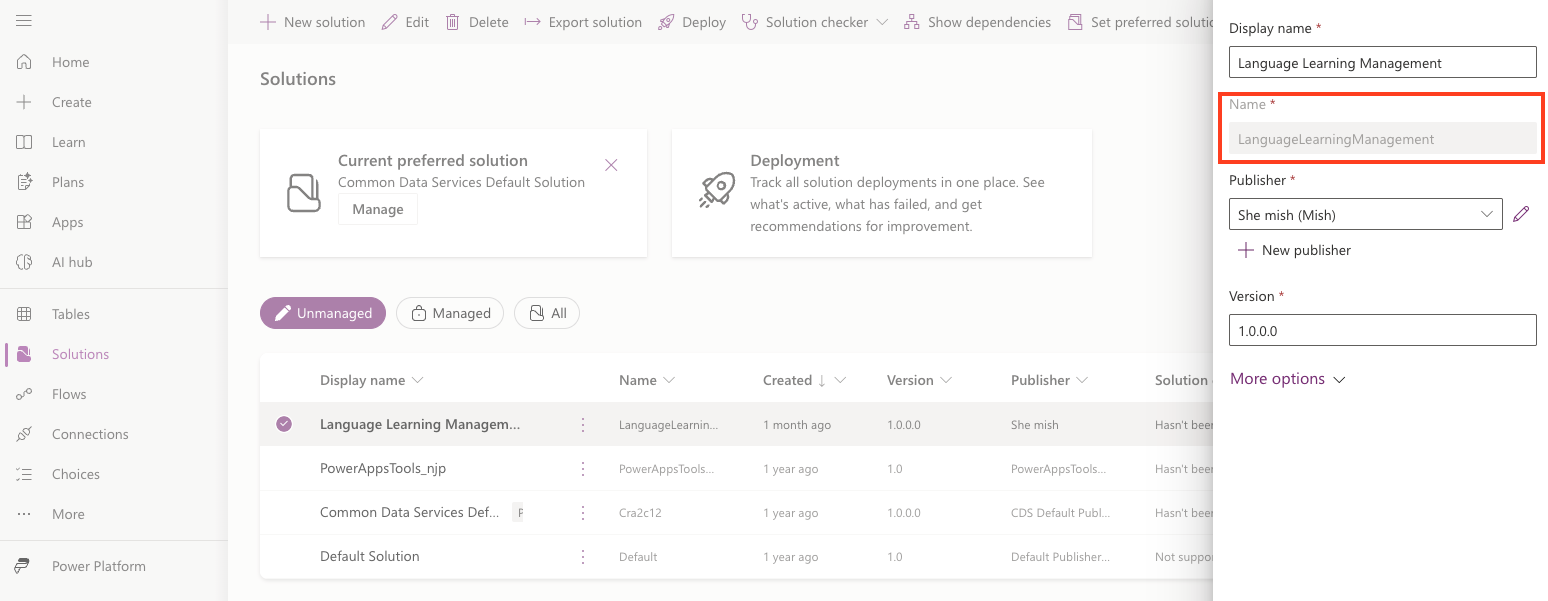Screen dimensions: 1548x601
Task: Expand the Solution checker dropdown arrow
Action: tap(882, 22)
